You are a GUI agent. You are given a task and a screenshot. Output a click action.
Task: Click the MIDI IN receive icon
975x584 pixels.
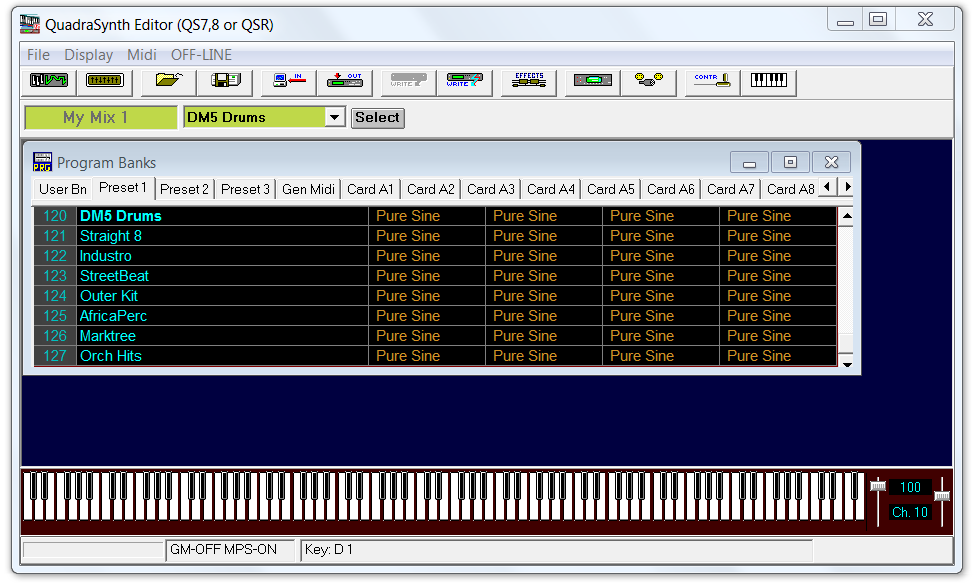click(288, 81)
